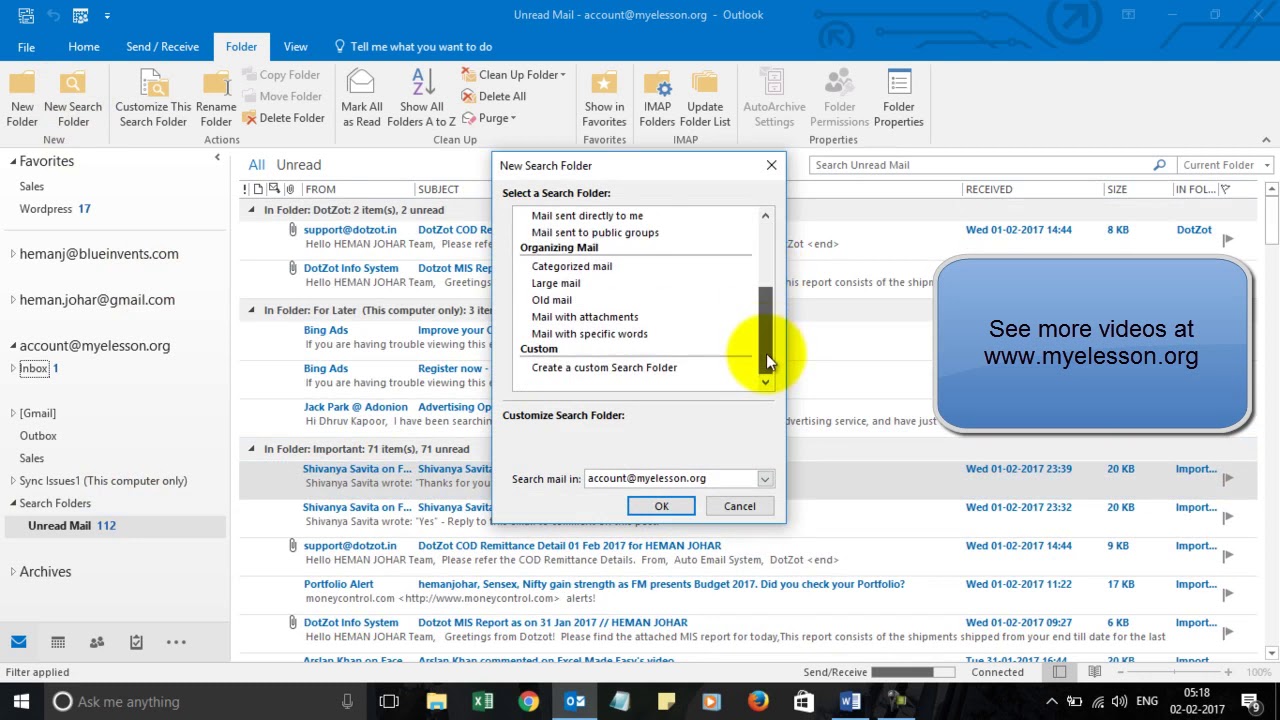Select the All messages filter
The height and width of the screenshot is (720, 1280).
coord(257,165)
